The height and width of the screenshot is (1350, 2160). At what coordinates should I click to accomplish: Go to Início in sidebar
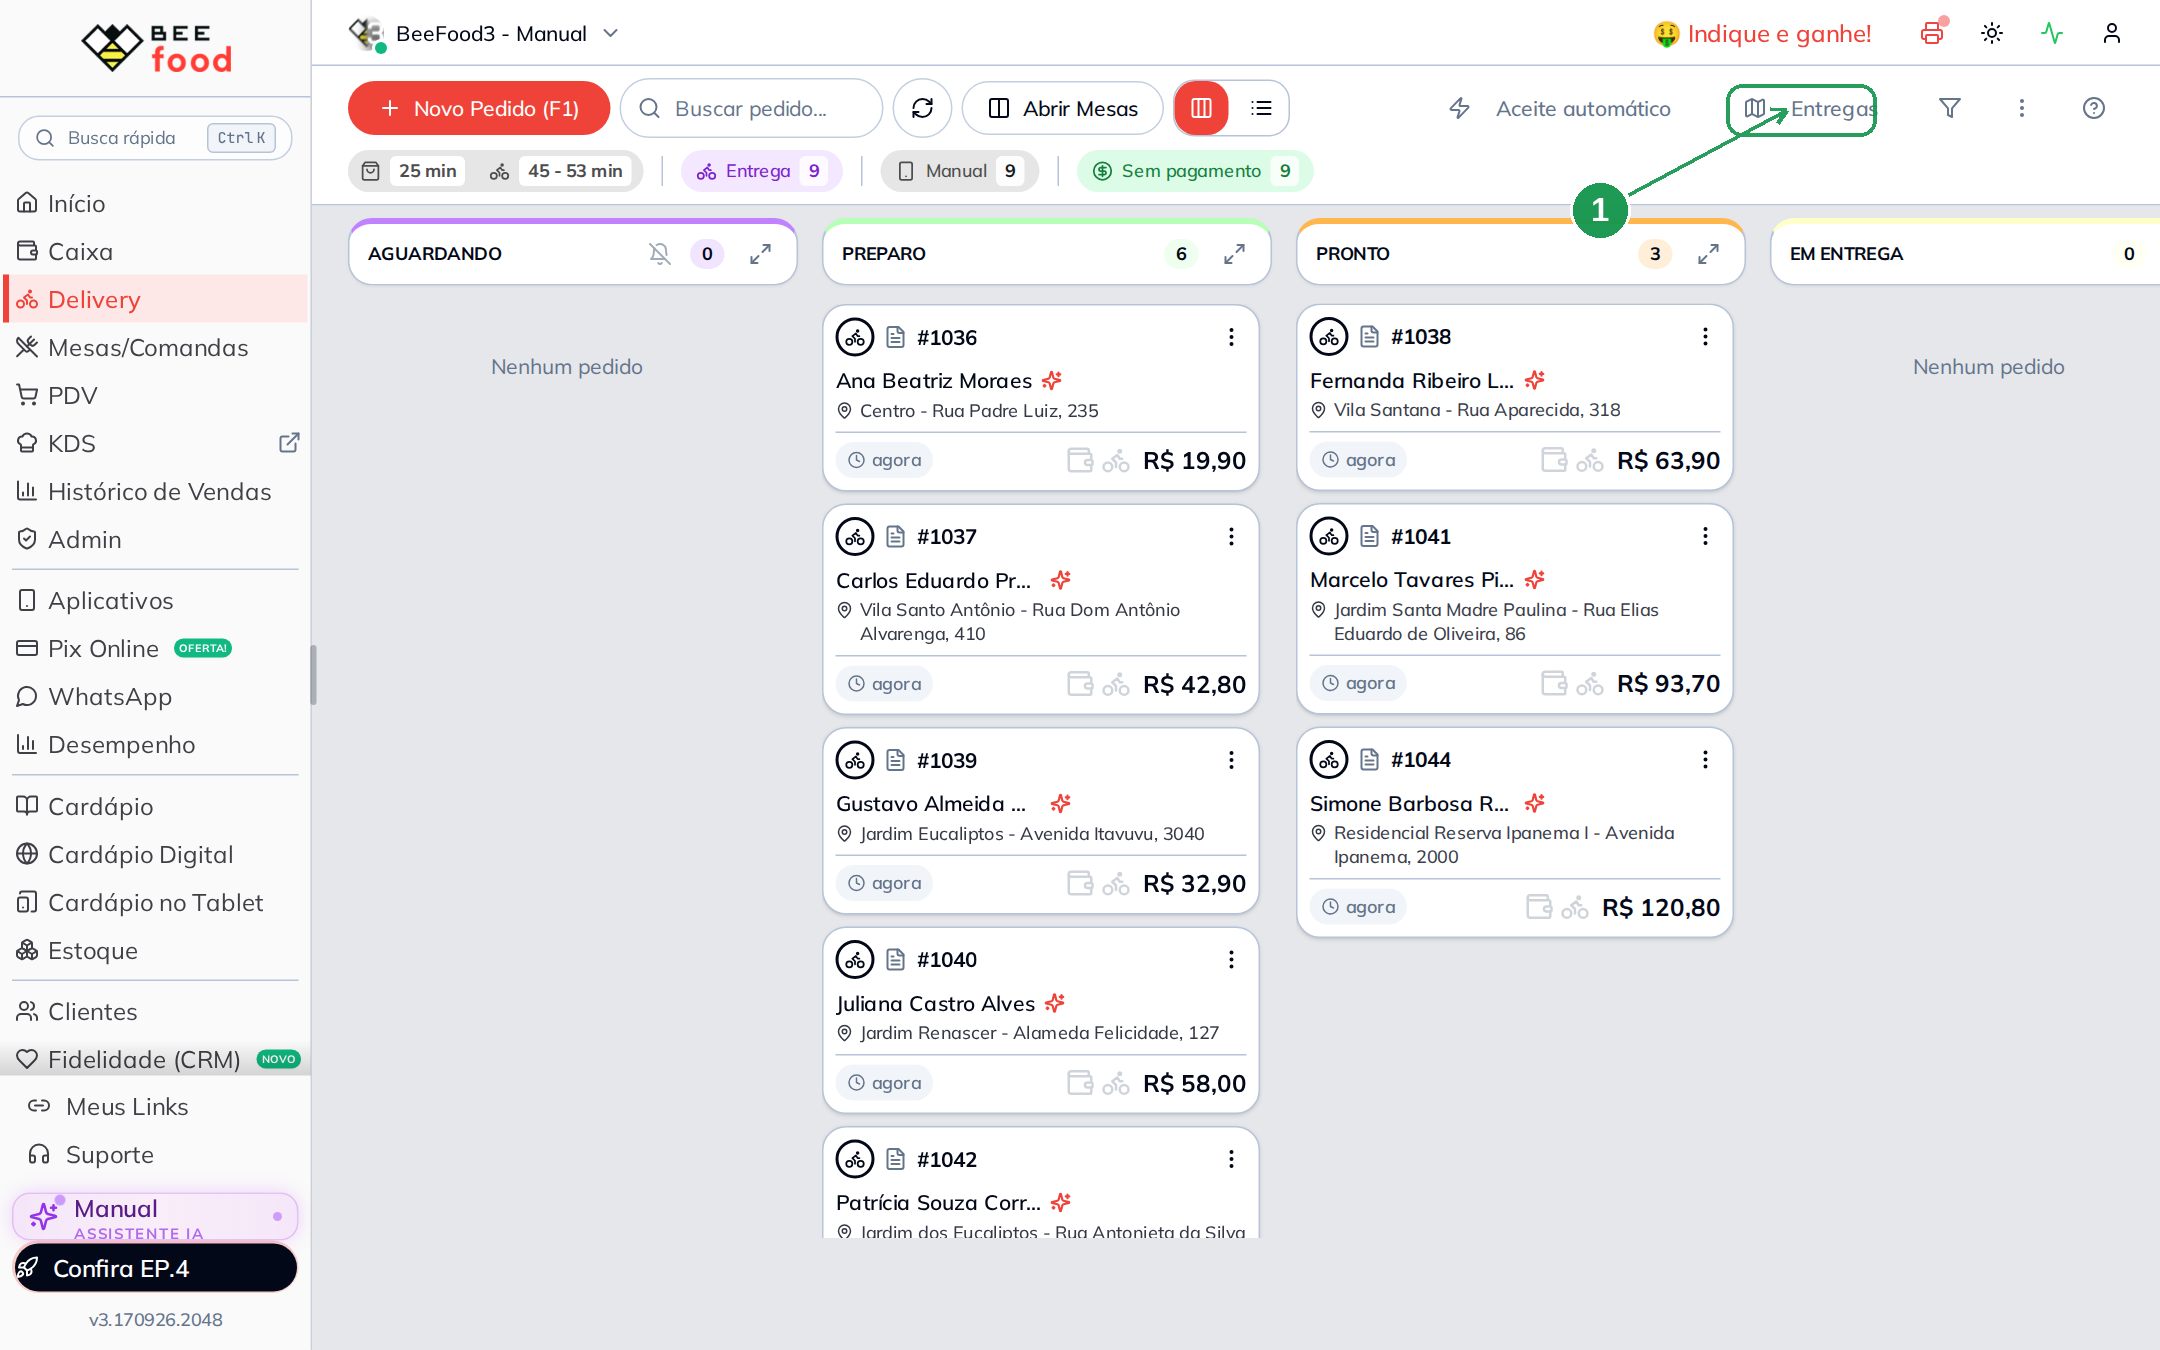pos(155,203)
